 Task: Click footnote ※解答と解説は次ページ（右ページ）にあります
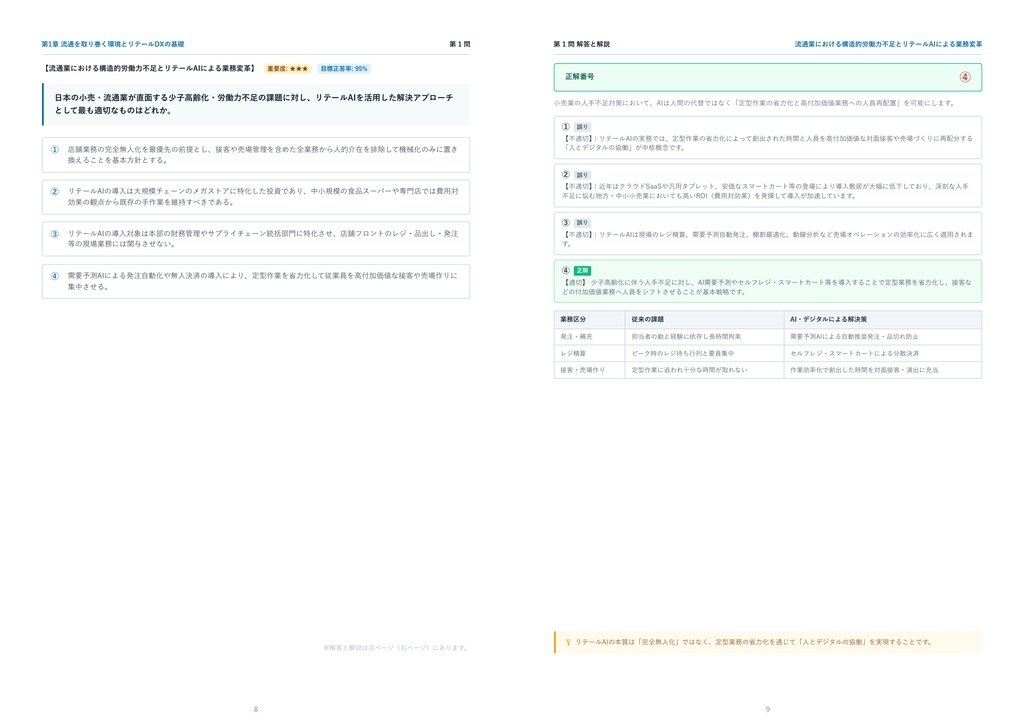(x=396, y=648)
